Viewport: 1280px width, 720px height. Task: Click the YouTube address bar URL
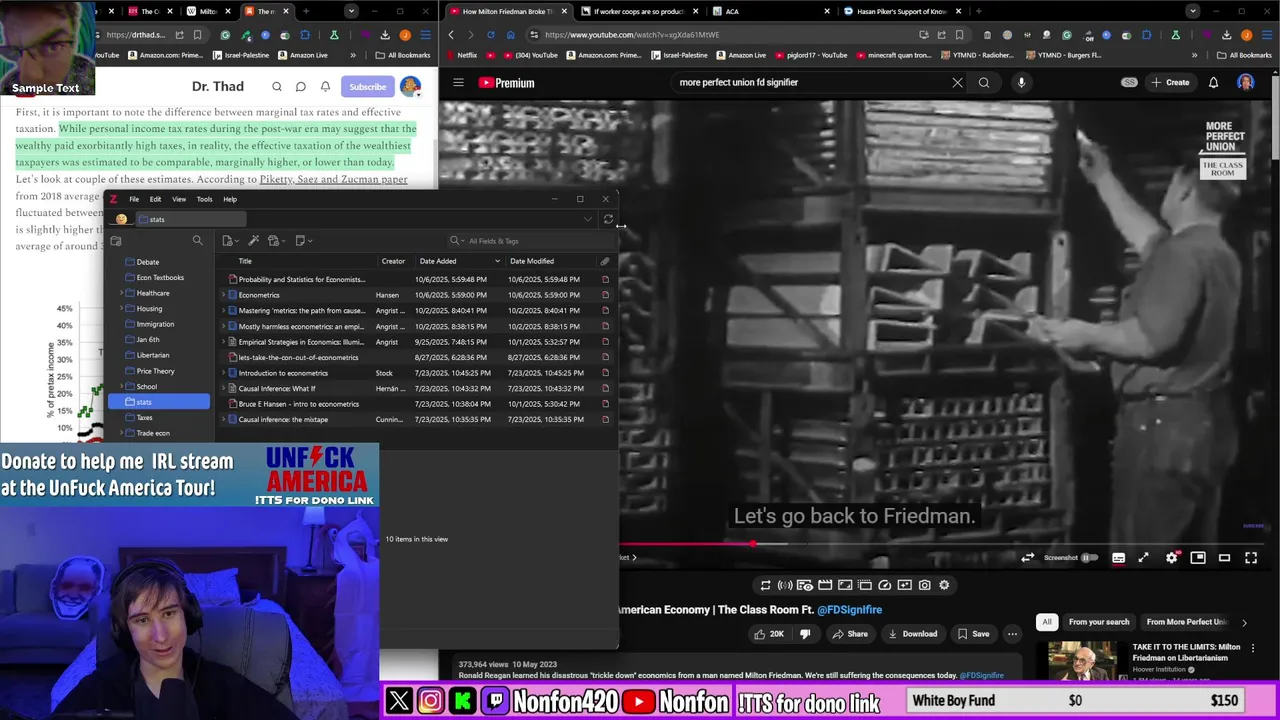632,35
